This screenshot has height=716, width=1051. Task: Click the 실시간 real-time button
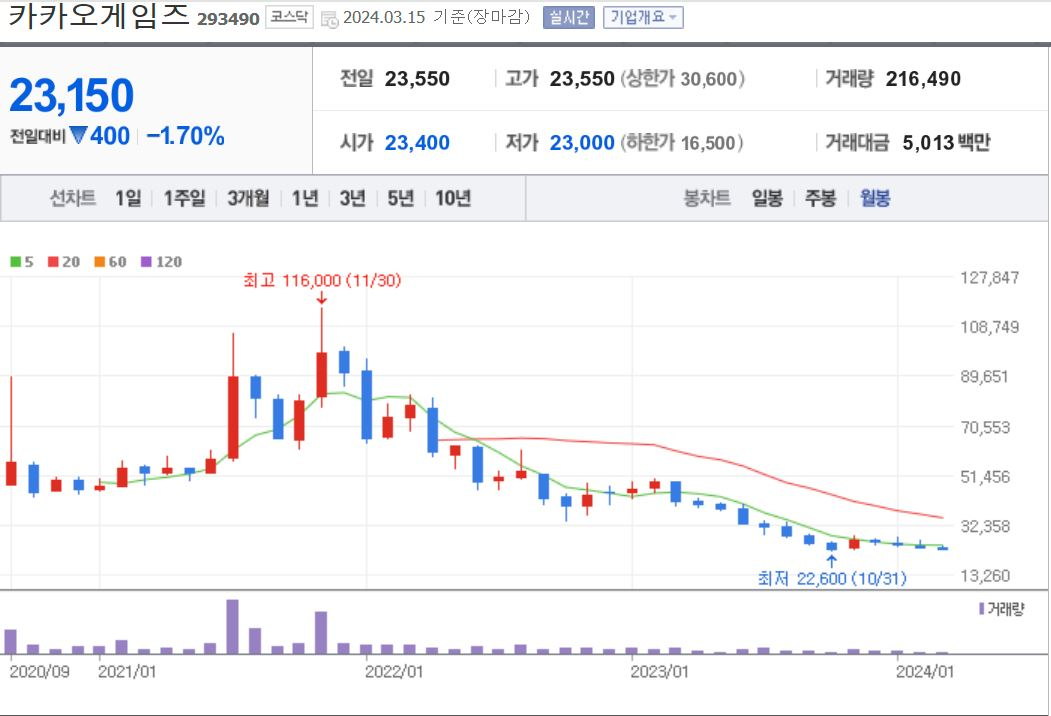[x=568, y=17]
